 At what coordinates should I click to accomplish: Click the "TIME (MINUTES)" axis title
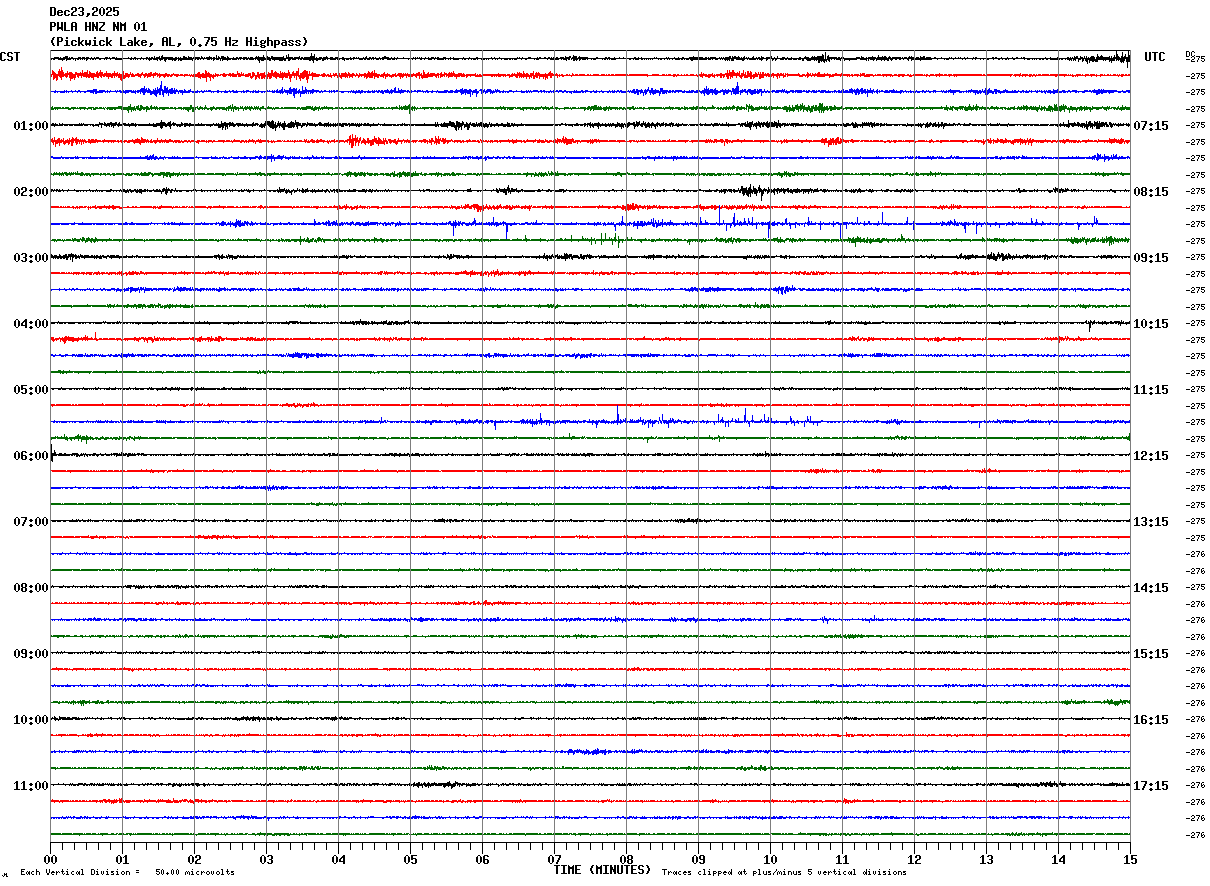pos(602,870)
